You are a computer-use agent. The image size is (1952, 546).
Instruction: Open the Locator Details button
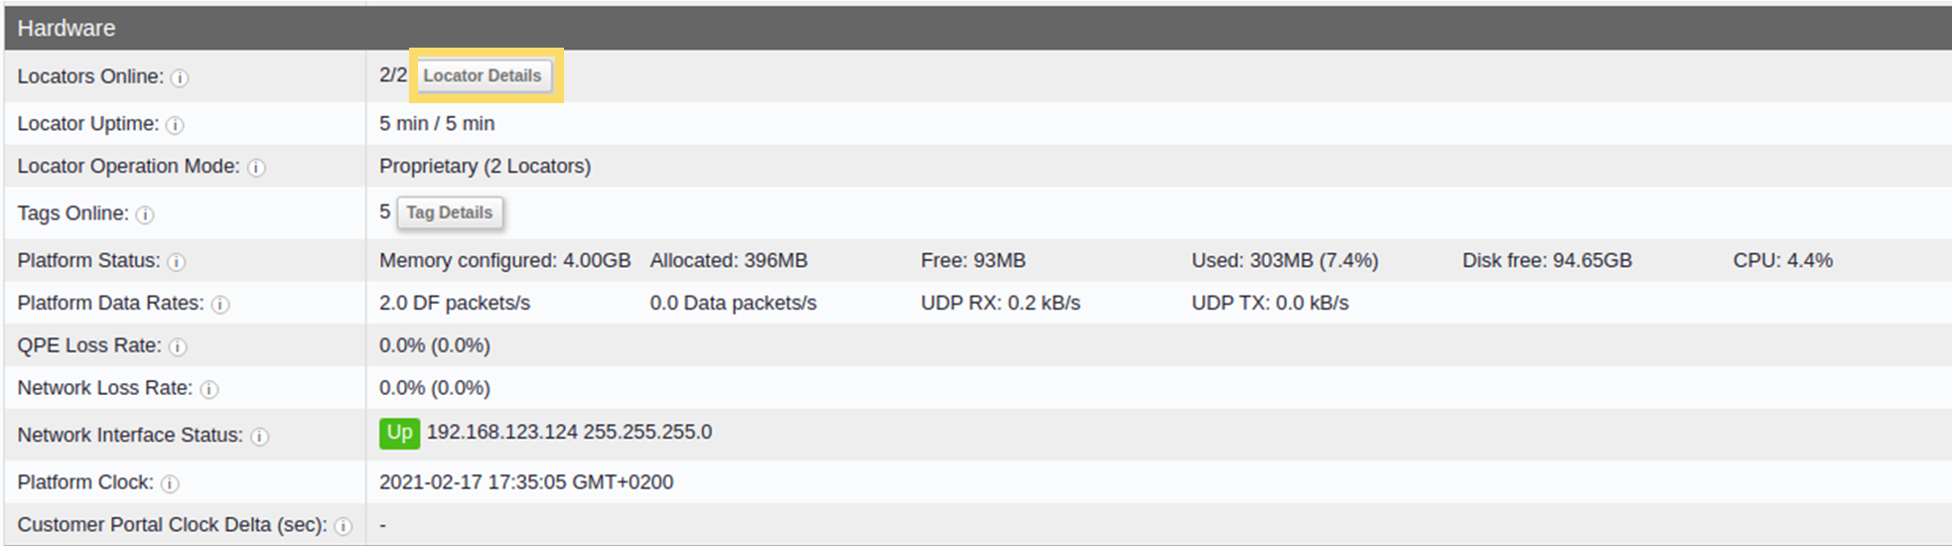click(x=482, y=76)
